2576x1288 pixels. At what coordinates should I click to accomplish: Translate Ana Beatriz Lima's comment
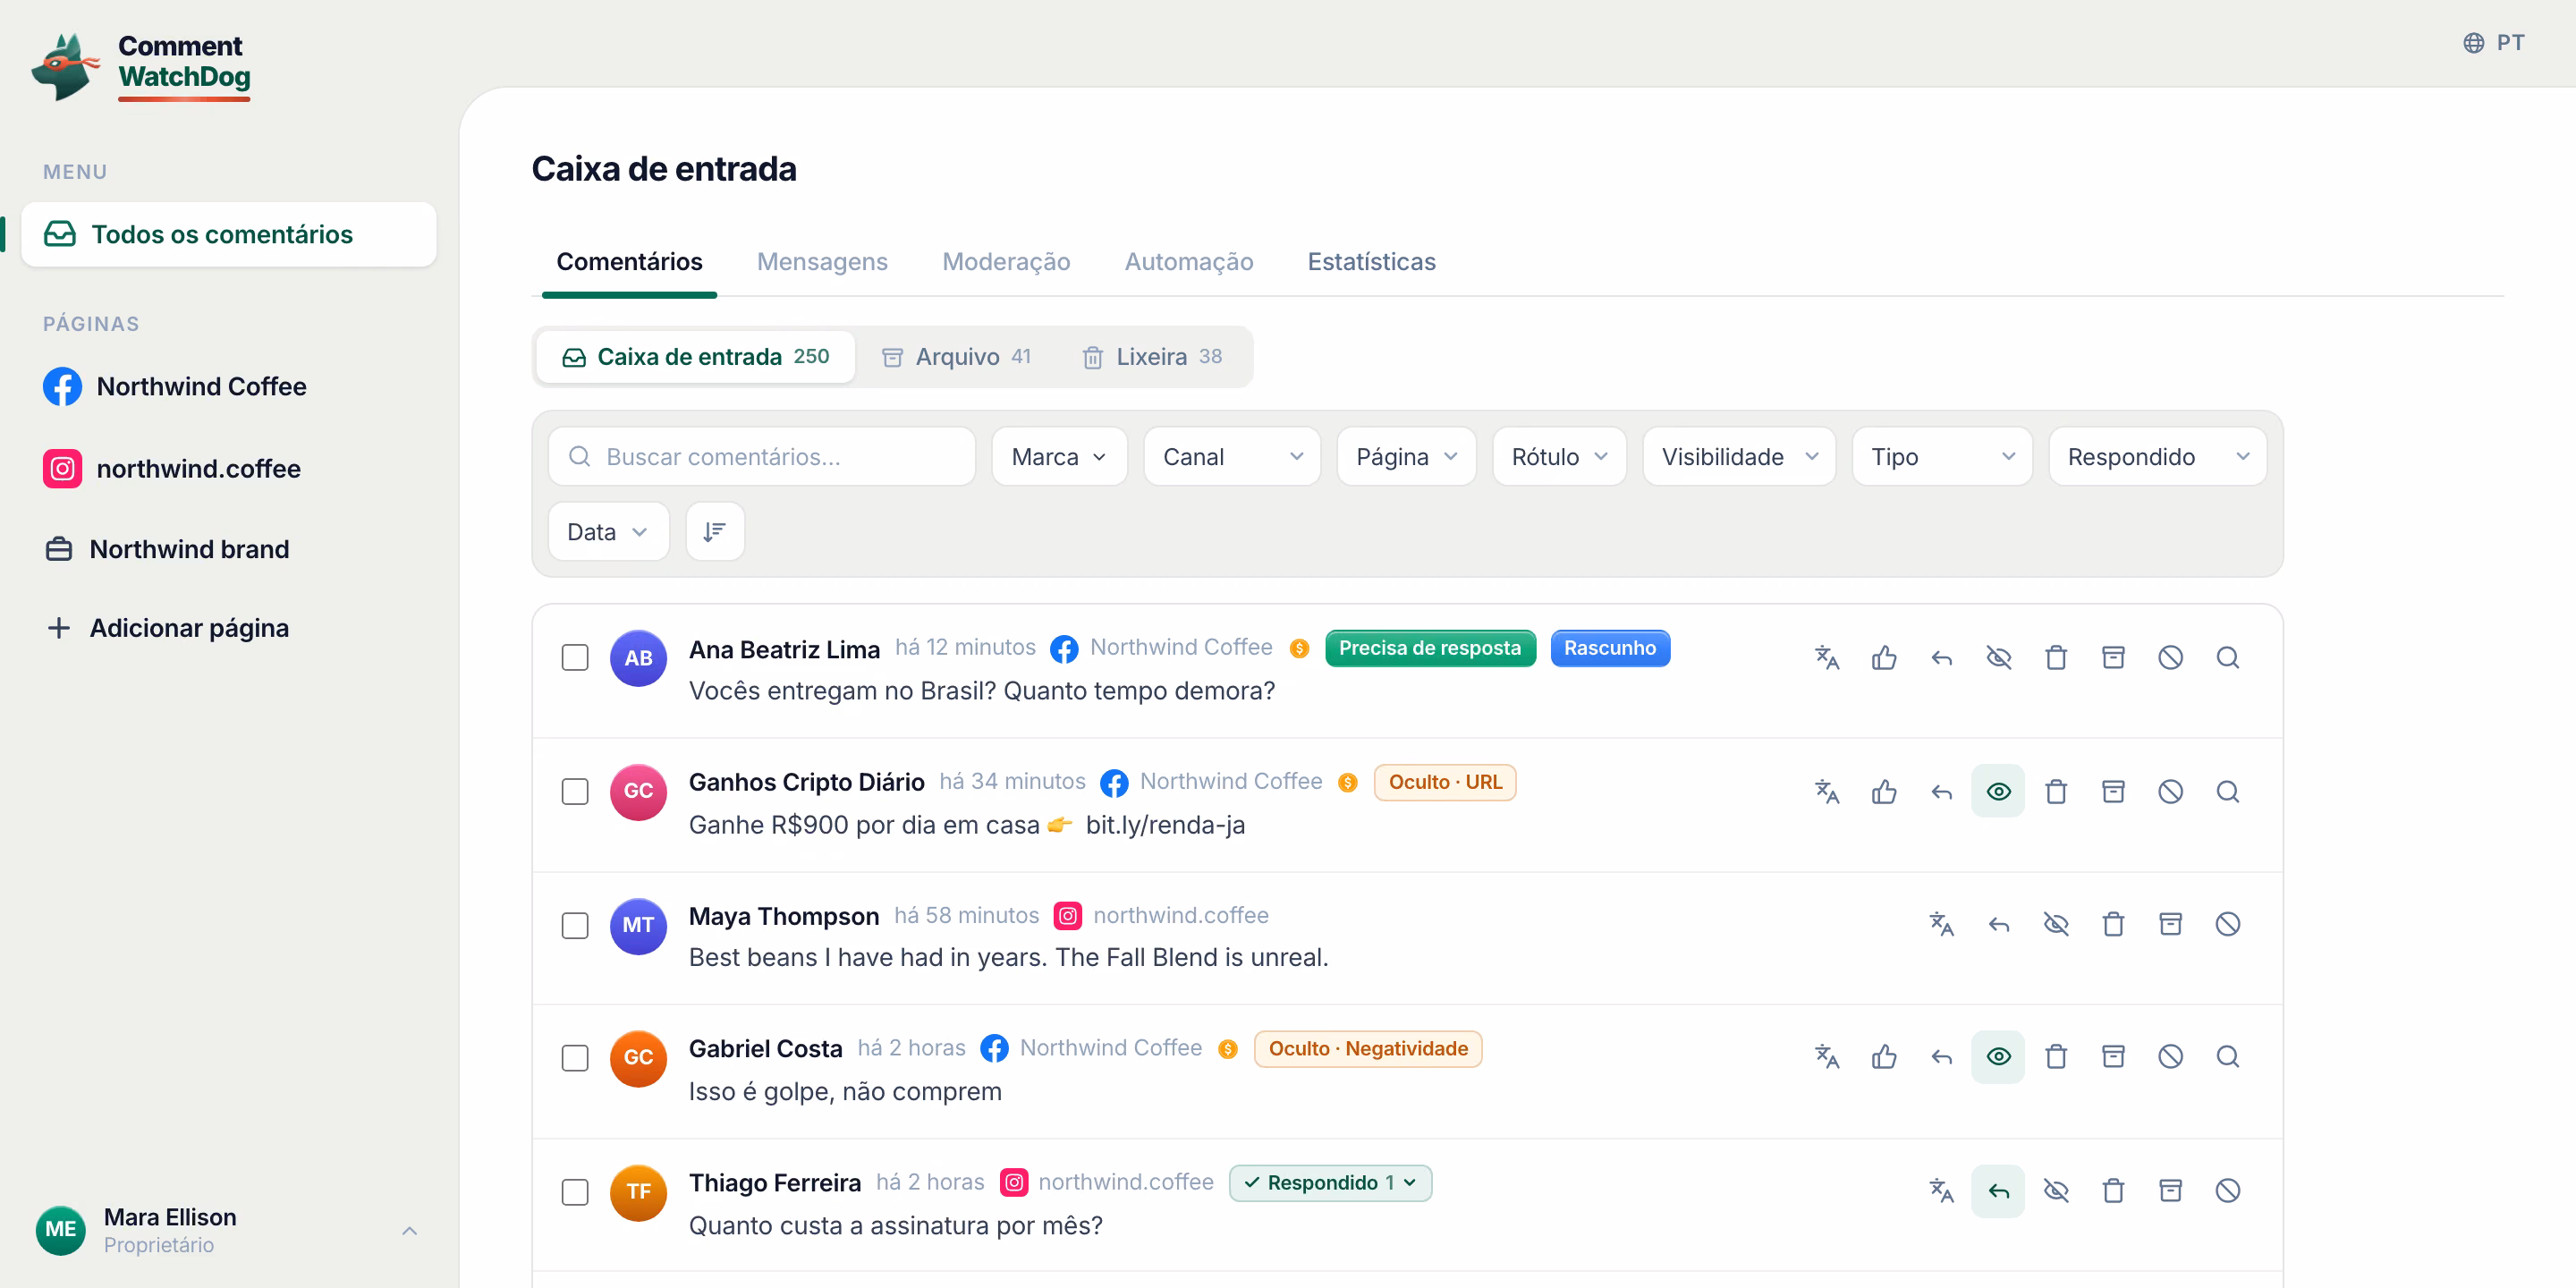tap(1826, 657)
